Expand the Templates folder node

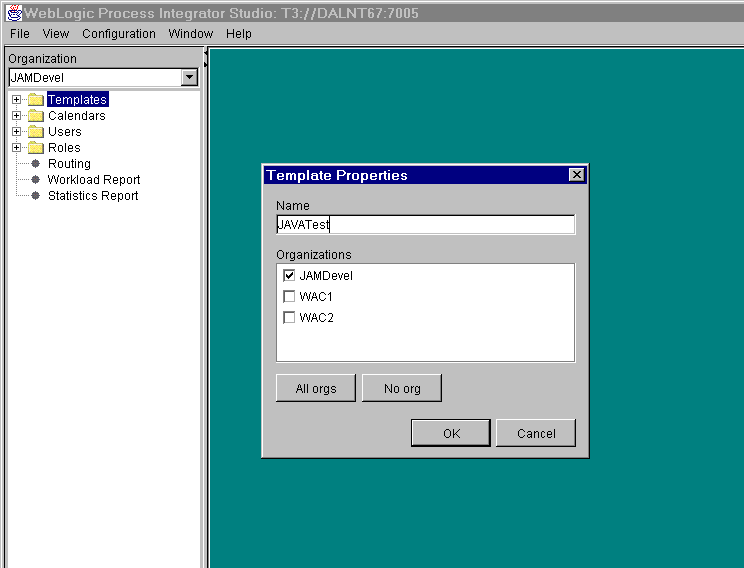17,100
